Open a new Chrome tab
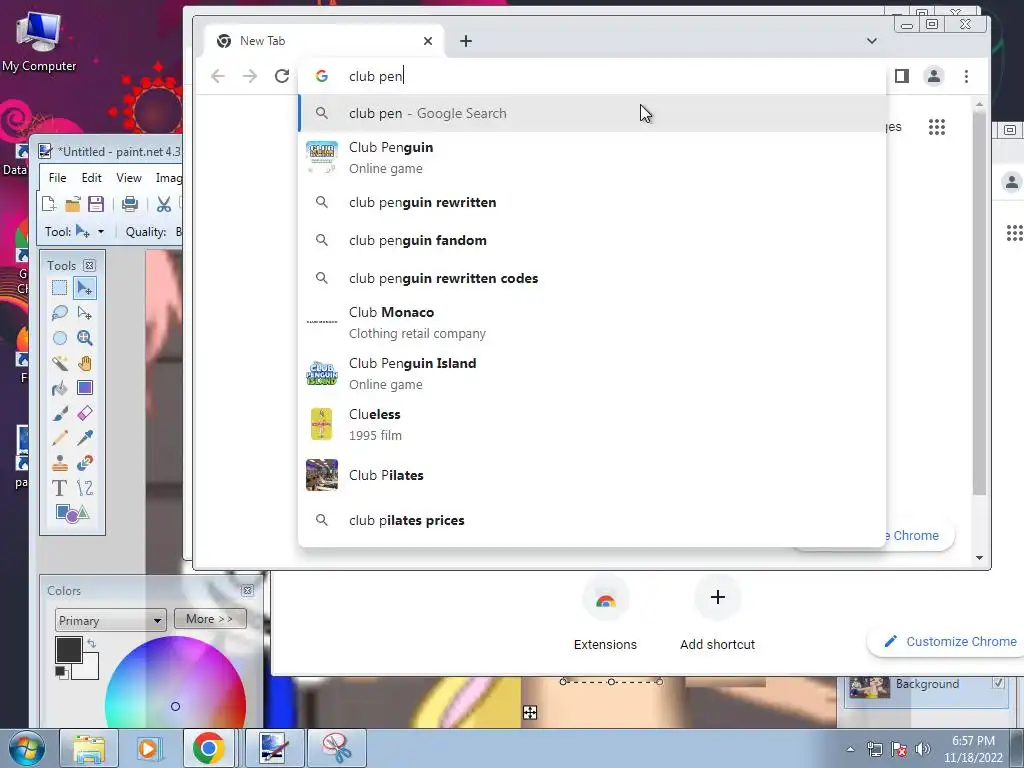The image size is (1024, 768). [466, 41]
